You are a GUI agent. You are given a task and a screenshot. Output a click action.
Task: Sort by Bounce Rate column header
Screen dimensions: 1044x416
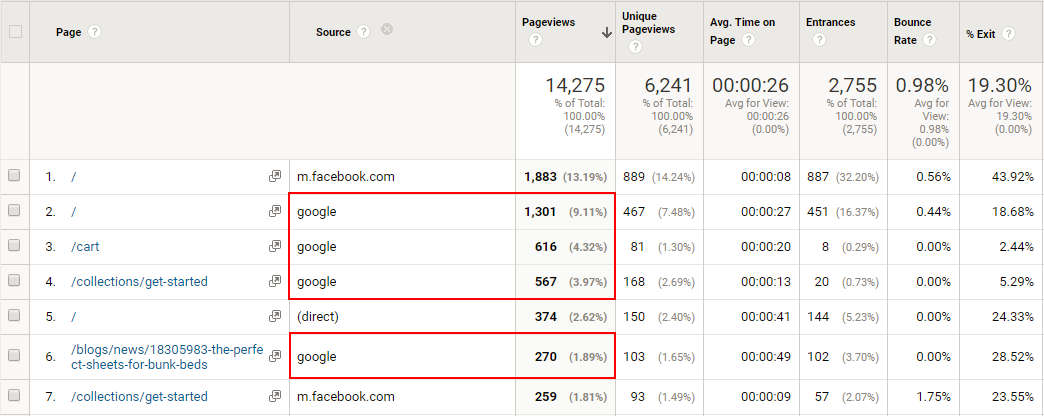(x=911, y=31)
